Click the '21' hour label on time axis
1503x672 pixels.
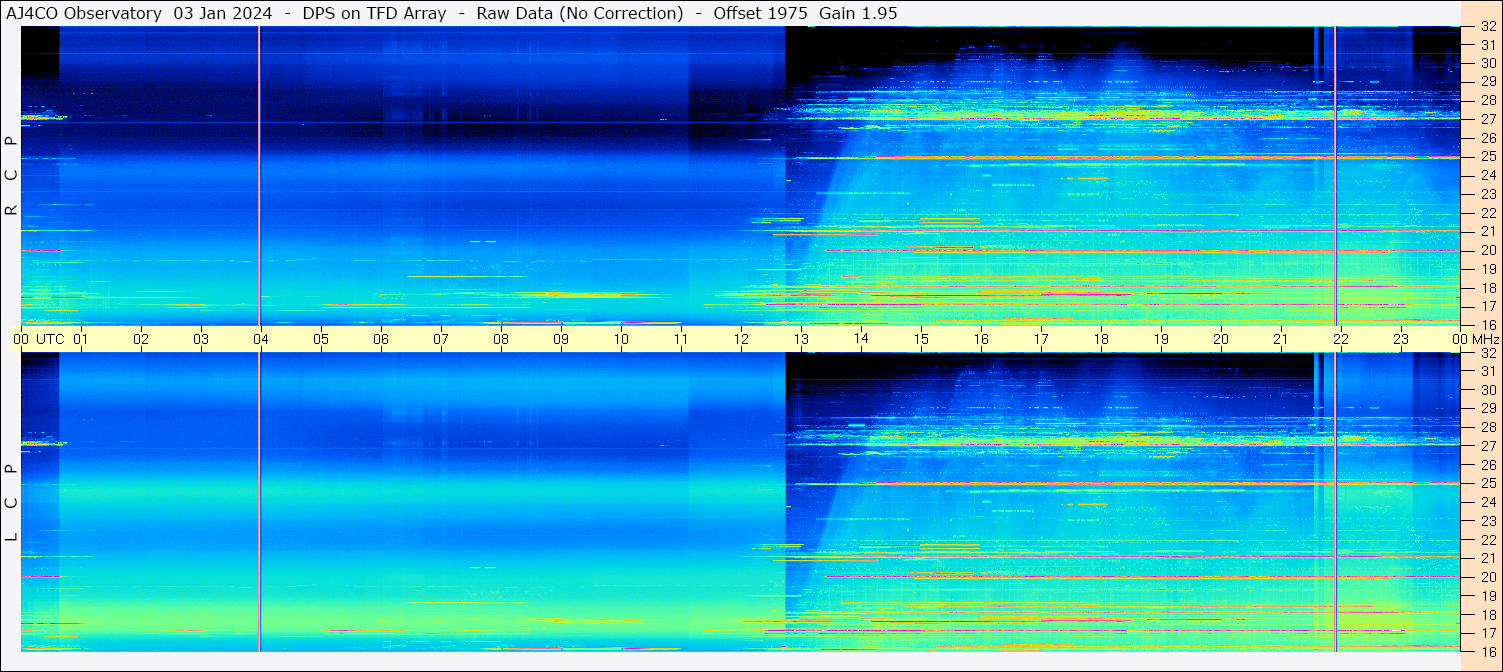click(x=1281, y=339)
